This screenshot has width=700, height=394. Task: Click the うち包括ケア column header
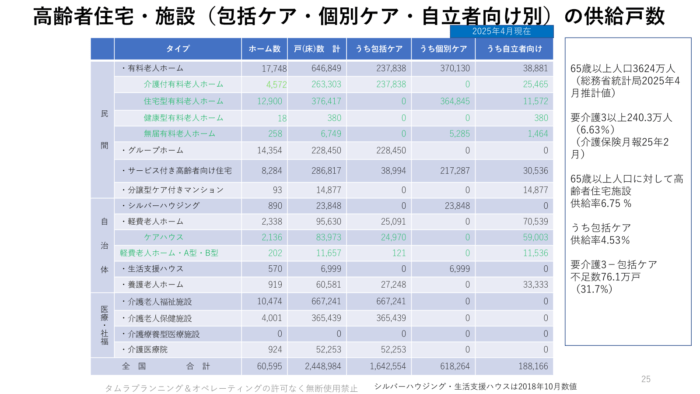tap(379, 49)
